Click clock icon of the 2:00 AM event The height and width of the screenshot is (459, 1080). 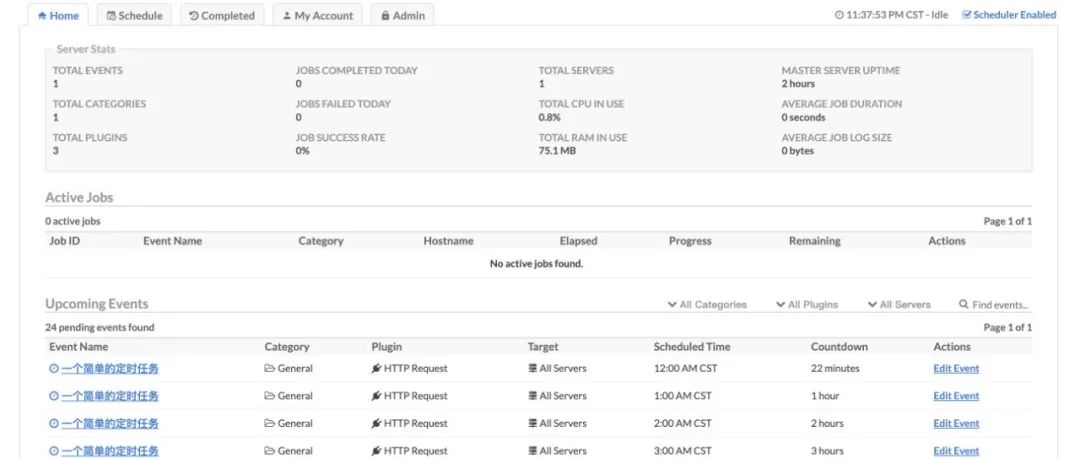point(54,424)
